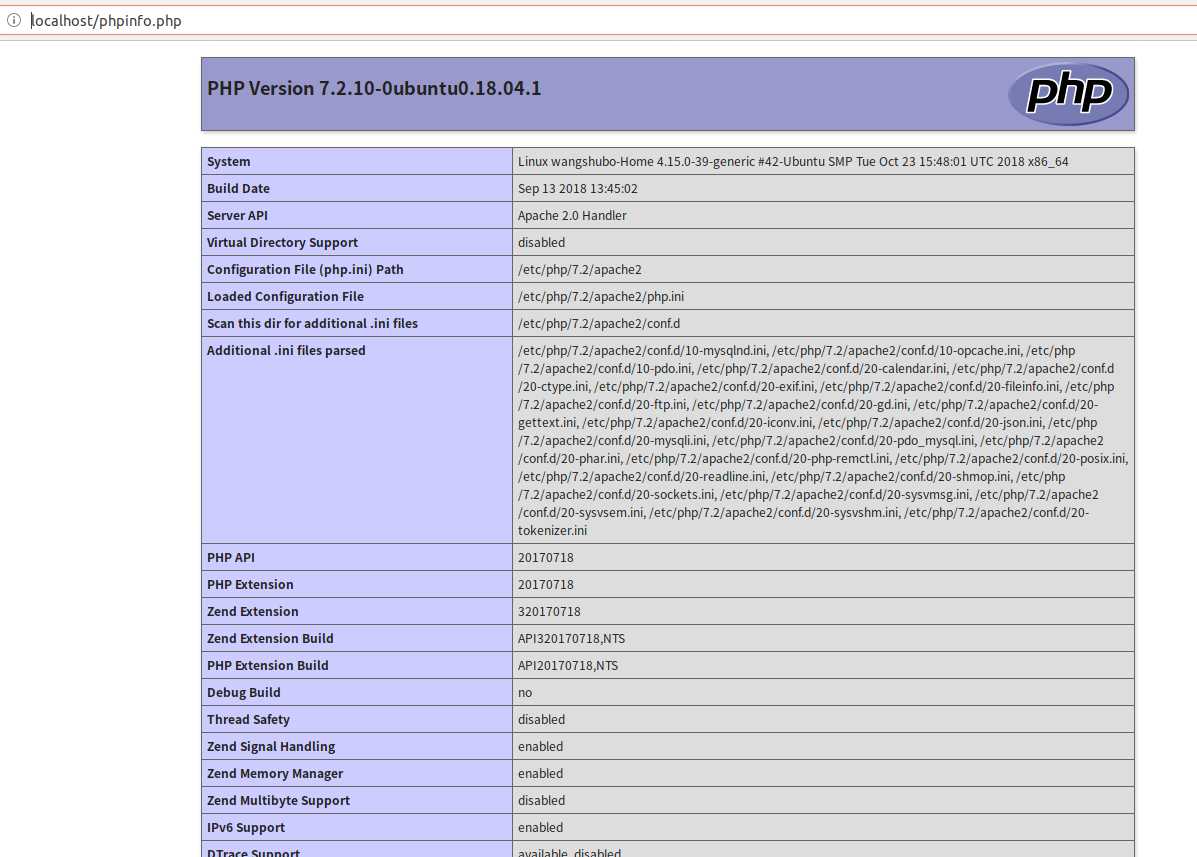Select the no value for Debug Build
This screenshot has width=1197, height=857.
tap(525, 693)
